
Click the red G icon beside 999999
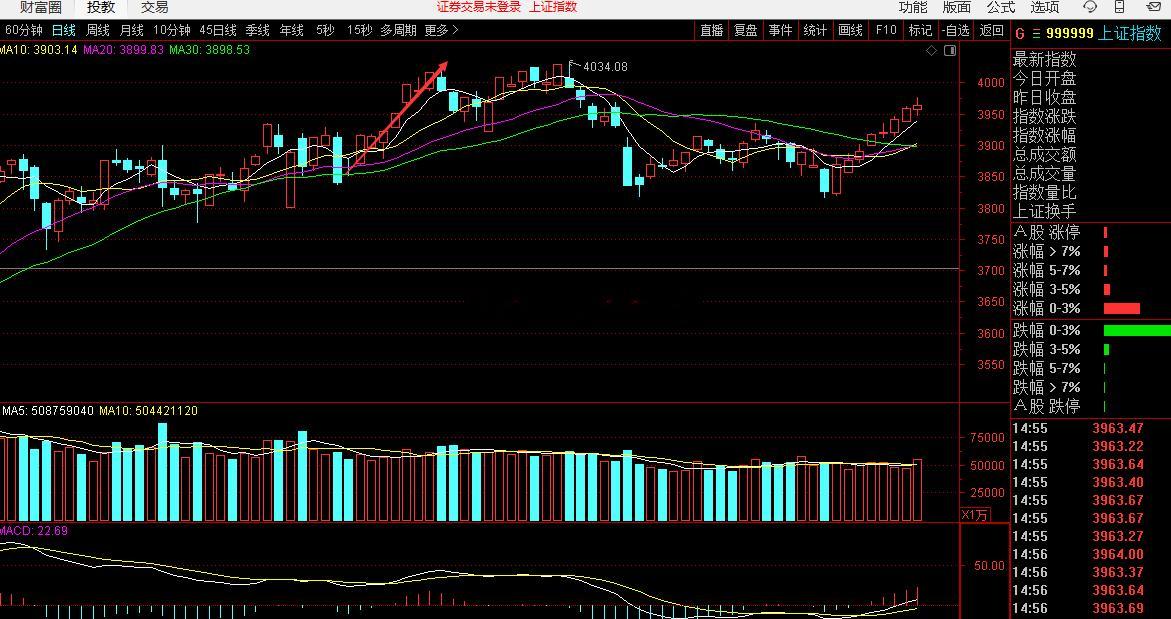pos(1020,34)
